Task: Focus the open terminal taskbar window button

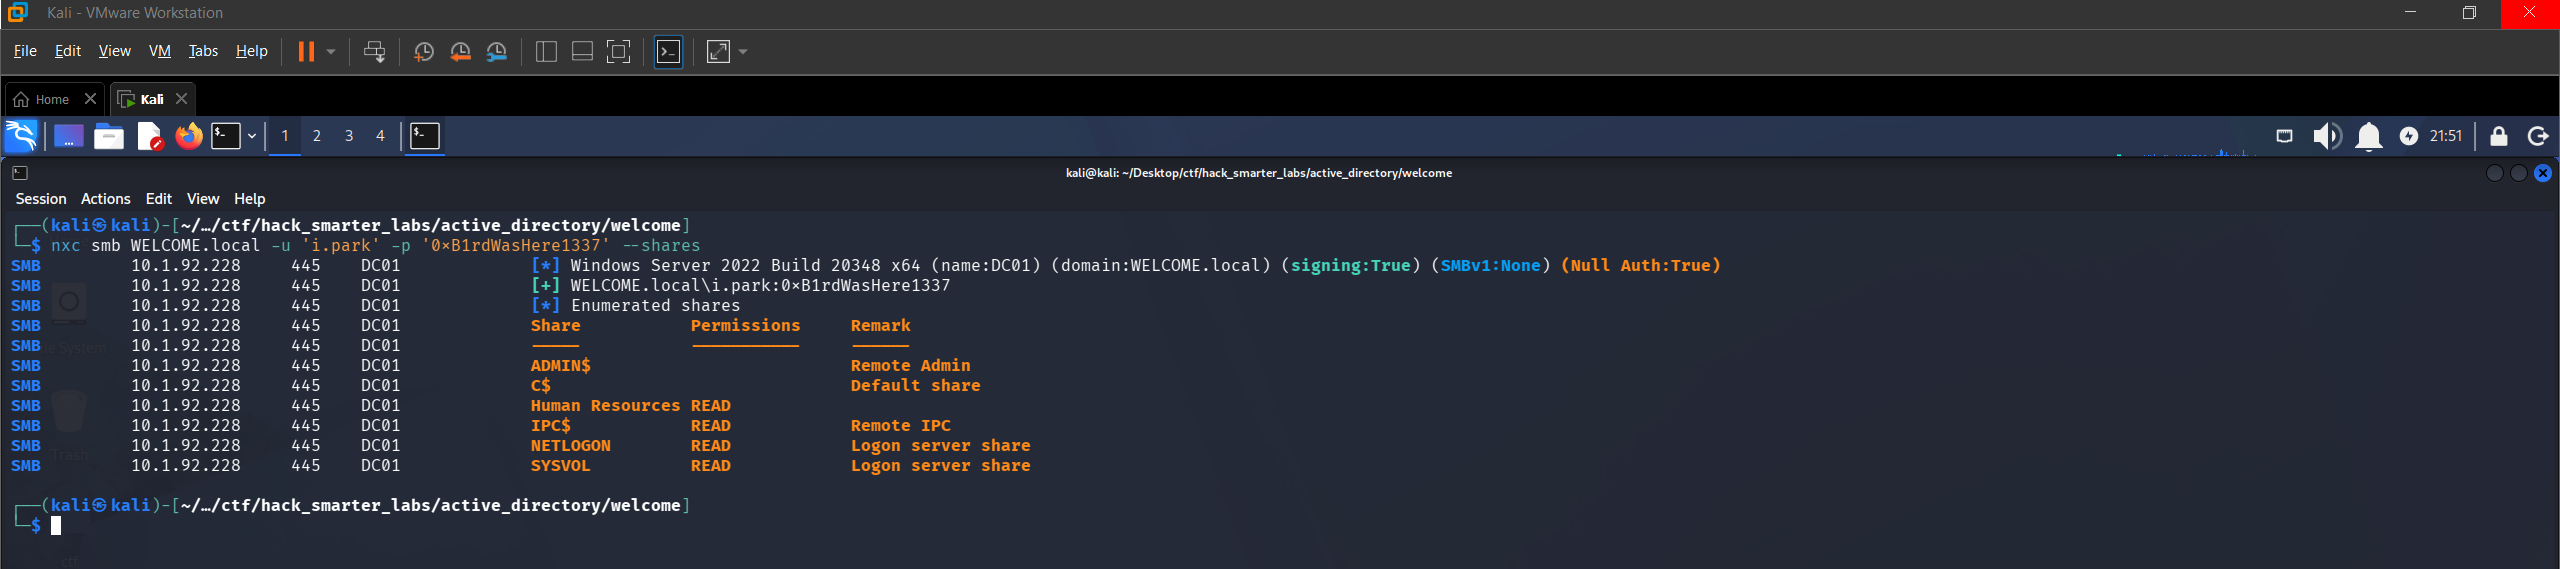Action: (x=425, y=136)
